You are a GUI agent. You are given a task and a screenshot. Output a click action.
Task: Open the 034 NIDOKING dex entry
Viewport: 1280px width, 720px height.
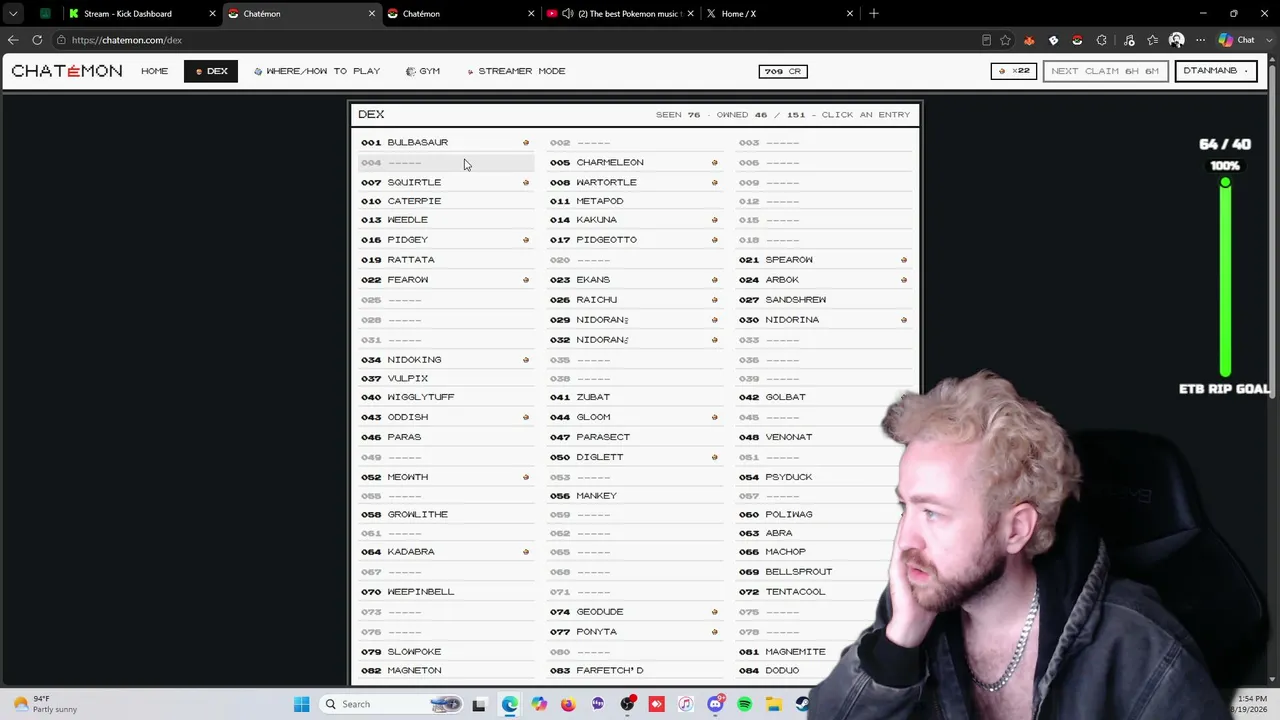click(446, 360)
